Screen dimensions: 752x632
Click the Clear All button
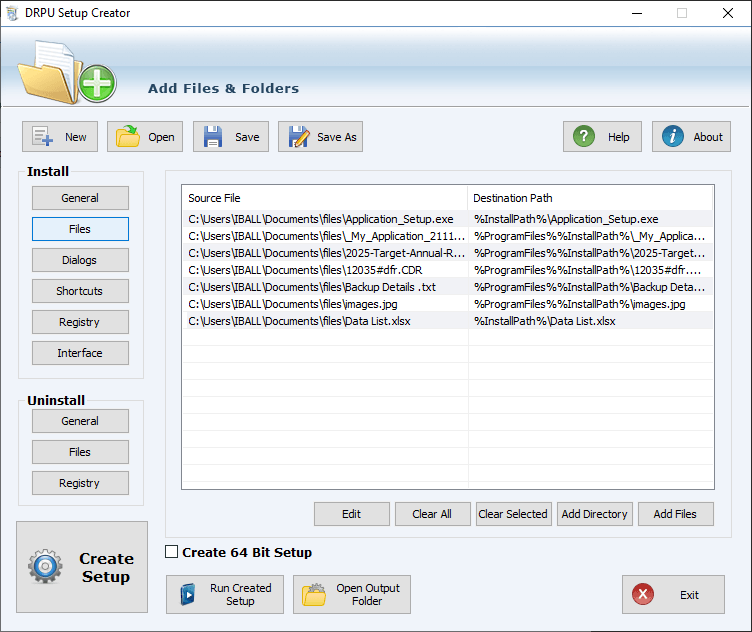(432, 514)
